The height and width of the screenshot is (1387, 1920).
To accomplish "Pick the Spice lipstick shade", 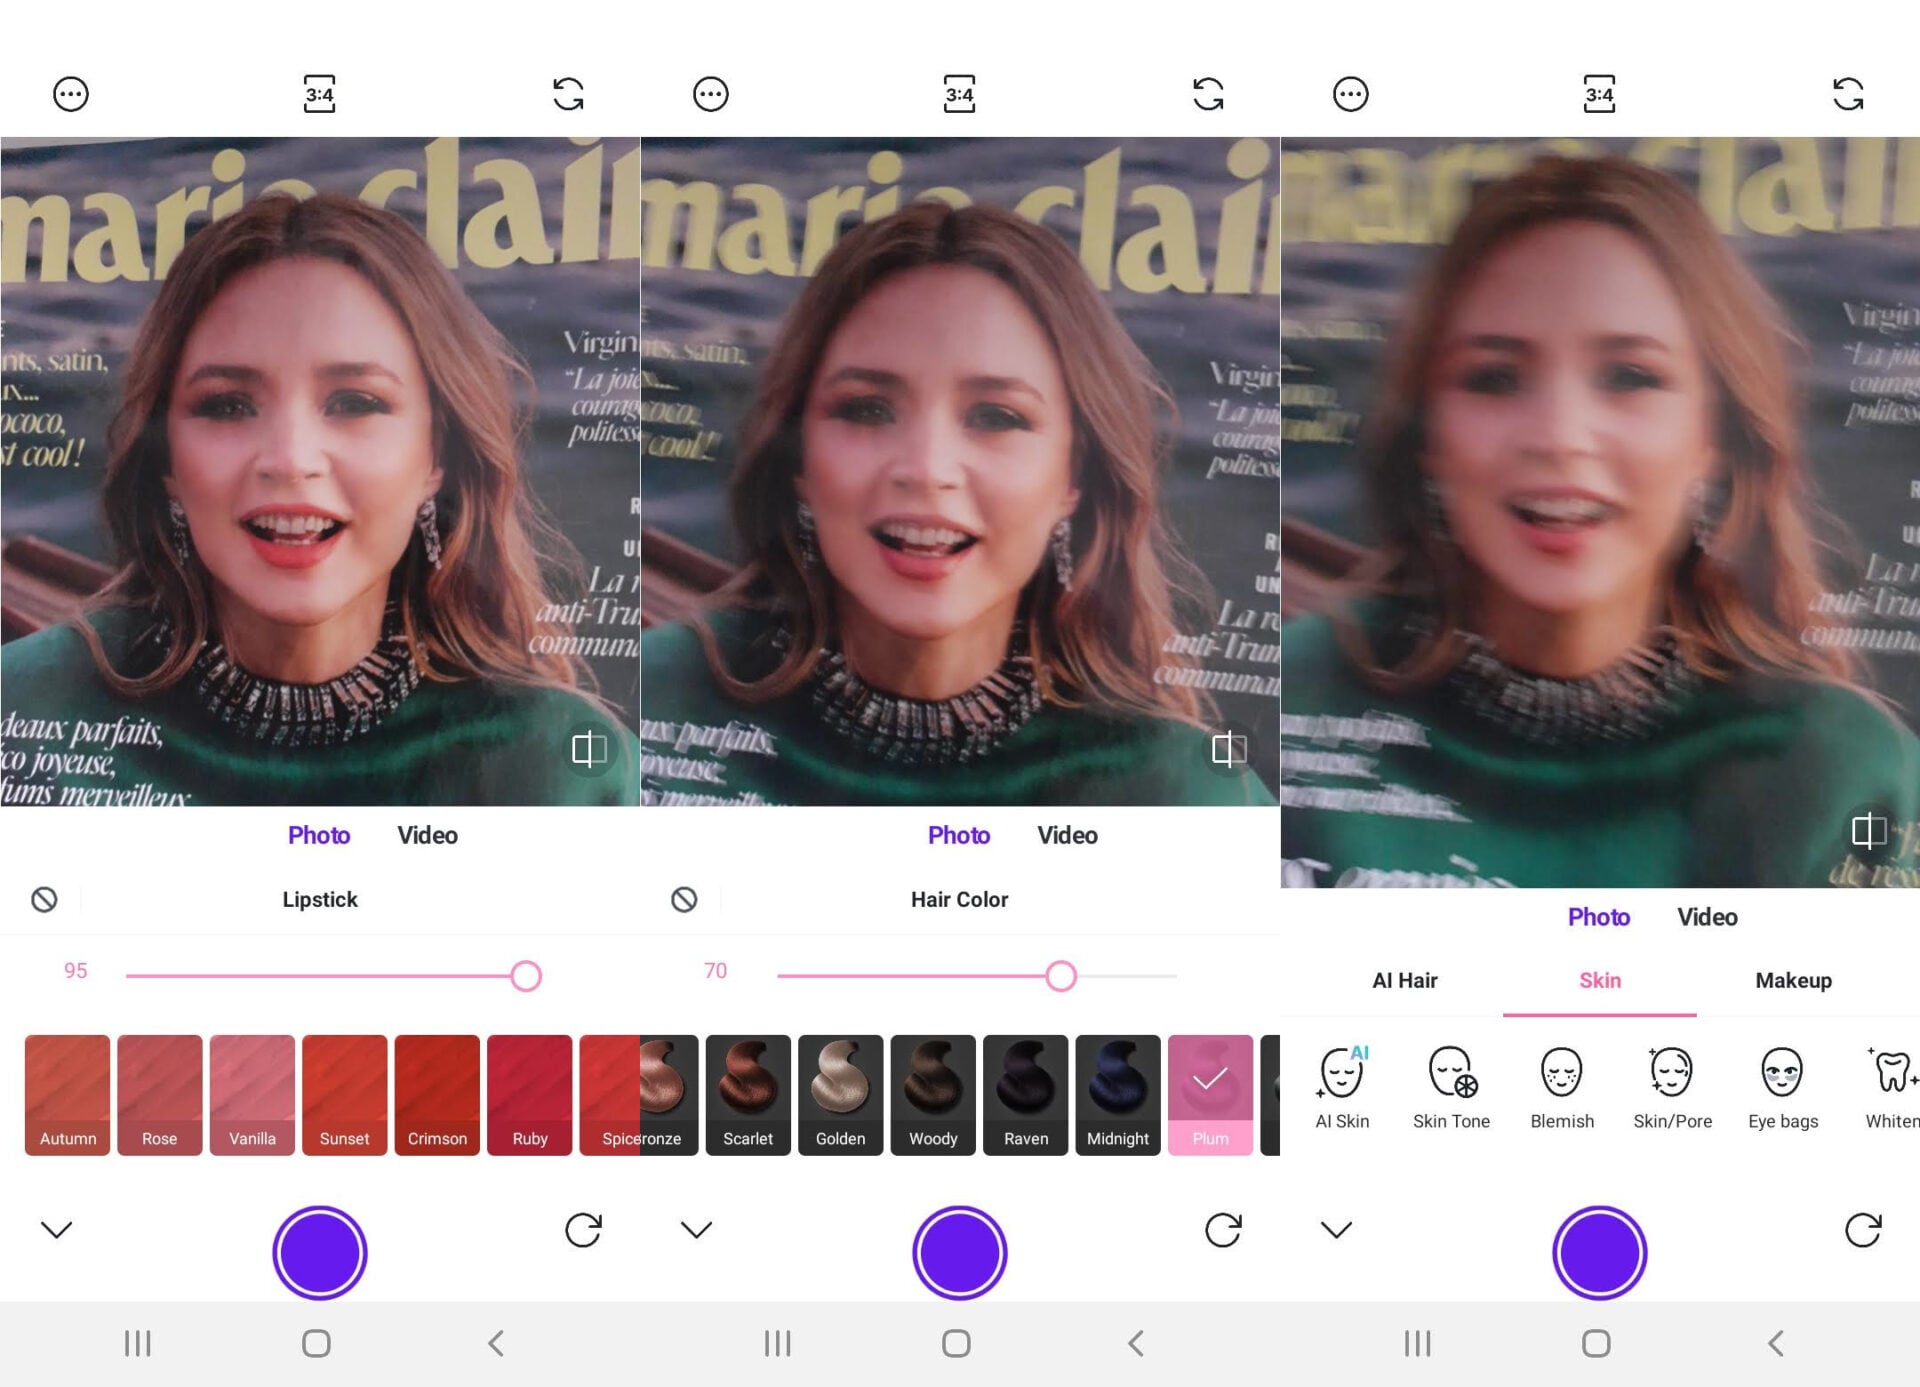I will point(610,1095).
